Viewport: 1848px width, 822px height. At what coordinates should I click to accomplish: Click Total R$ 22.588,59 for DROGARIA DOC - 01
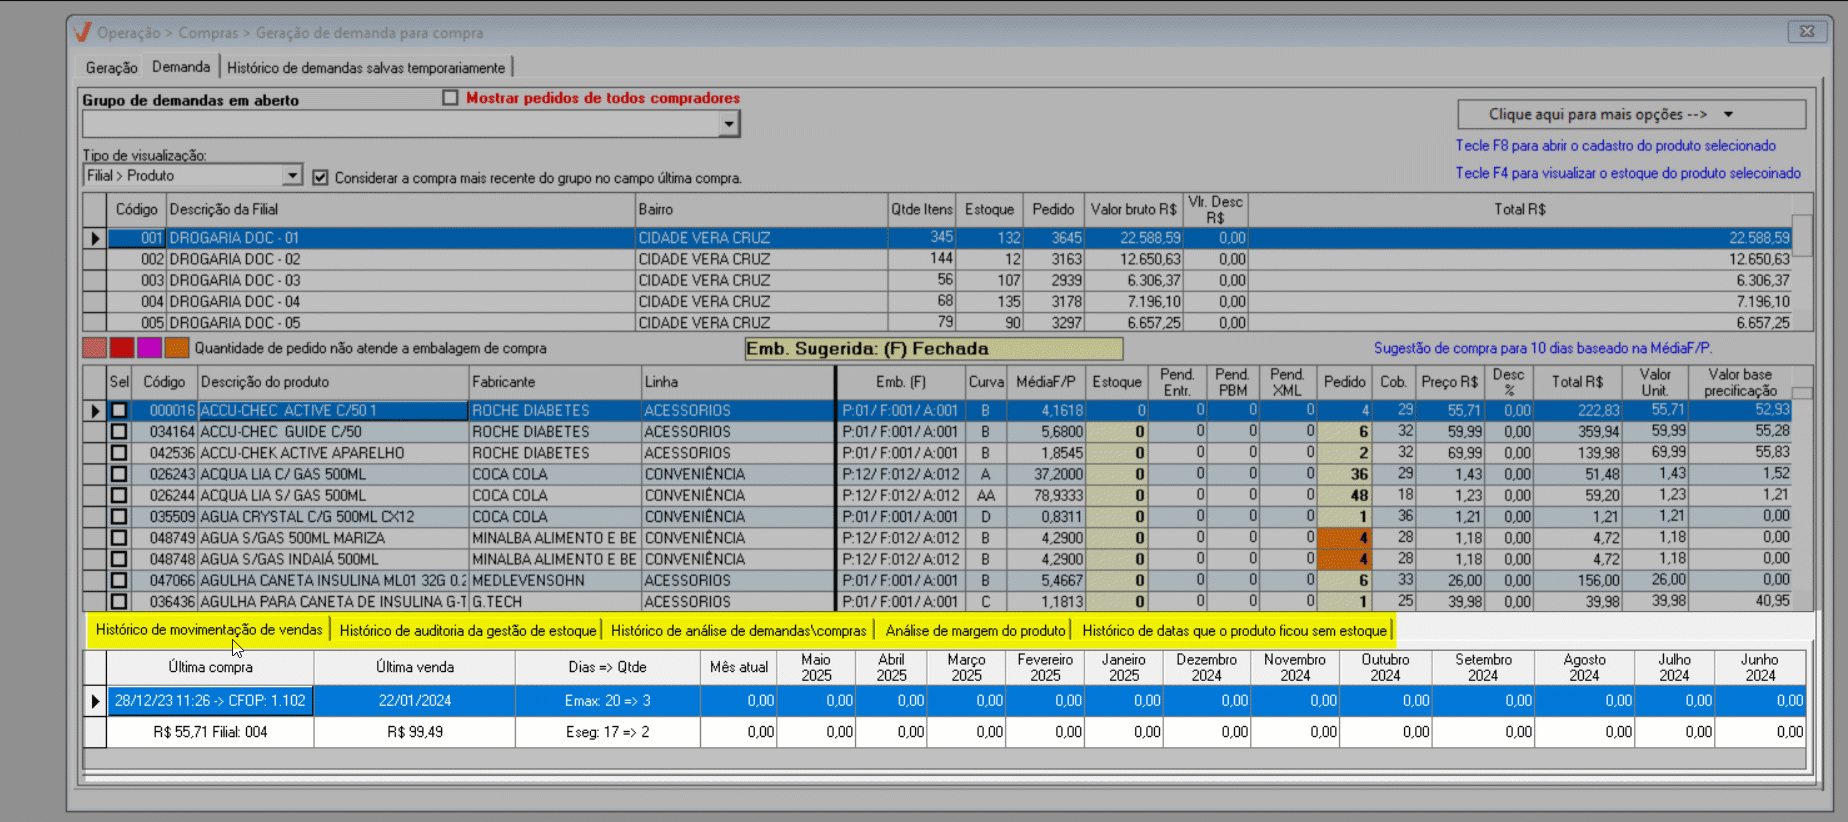[x=1520, y=238]
